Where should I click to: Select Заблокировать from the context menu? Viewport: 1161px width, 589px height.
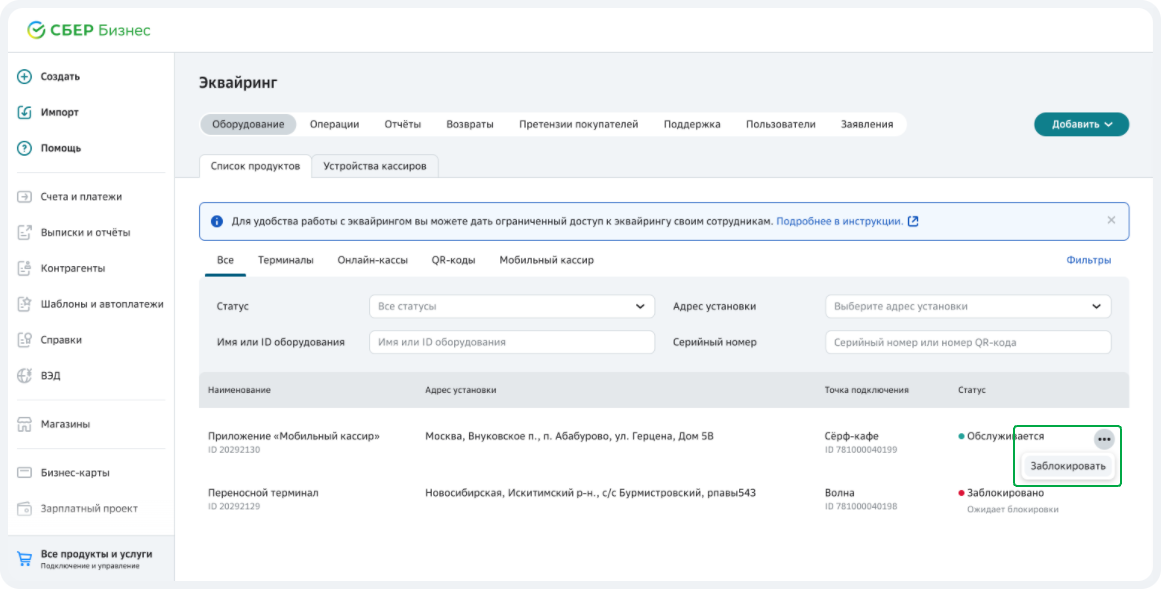pyautogui.click(x=1067, y=466)
